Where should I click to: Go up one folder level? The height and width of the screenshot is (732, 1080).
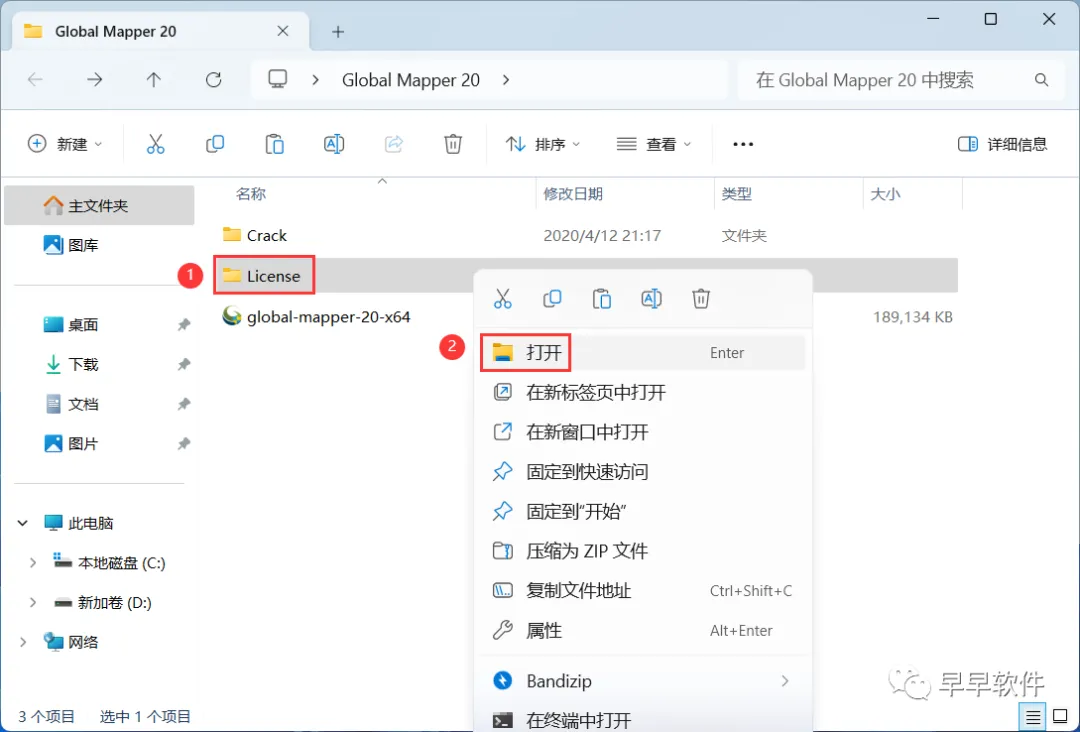[154, 80]
